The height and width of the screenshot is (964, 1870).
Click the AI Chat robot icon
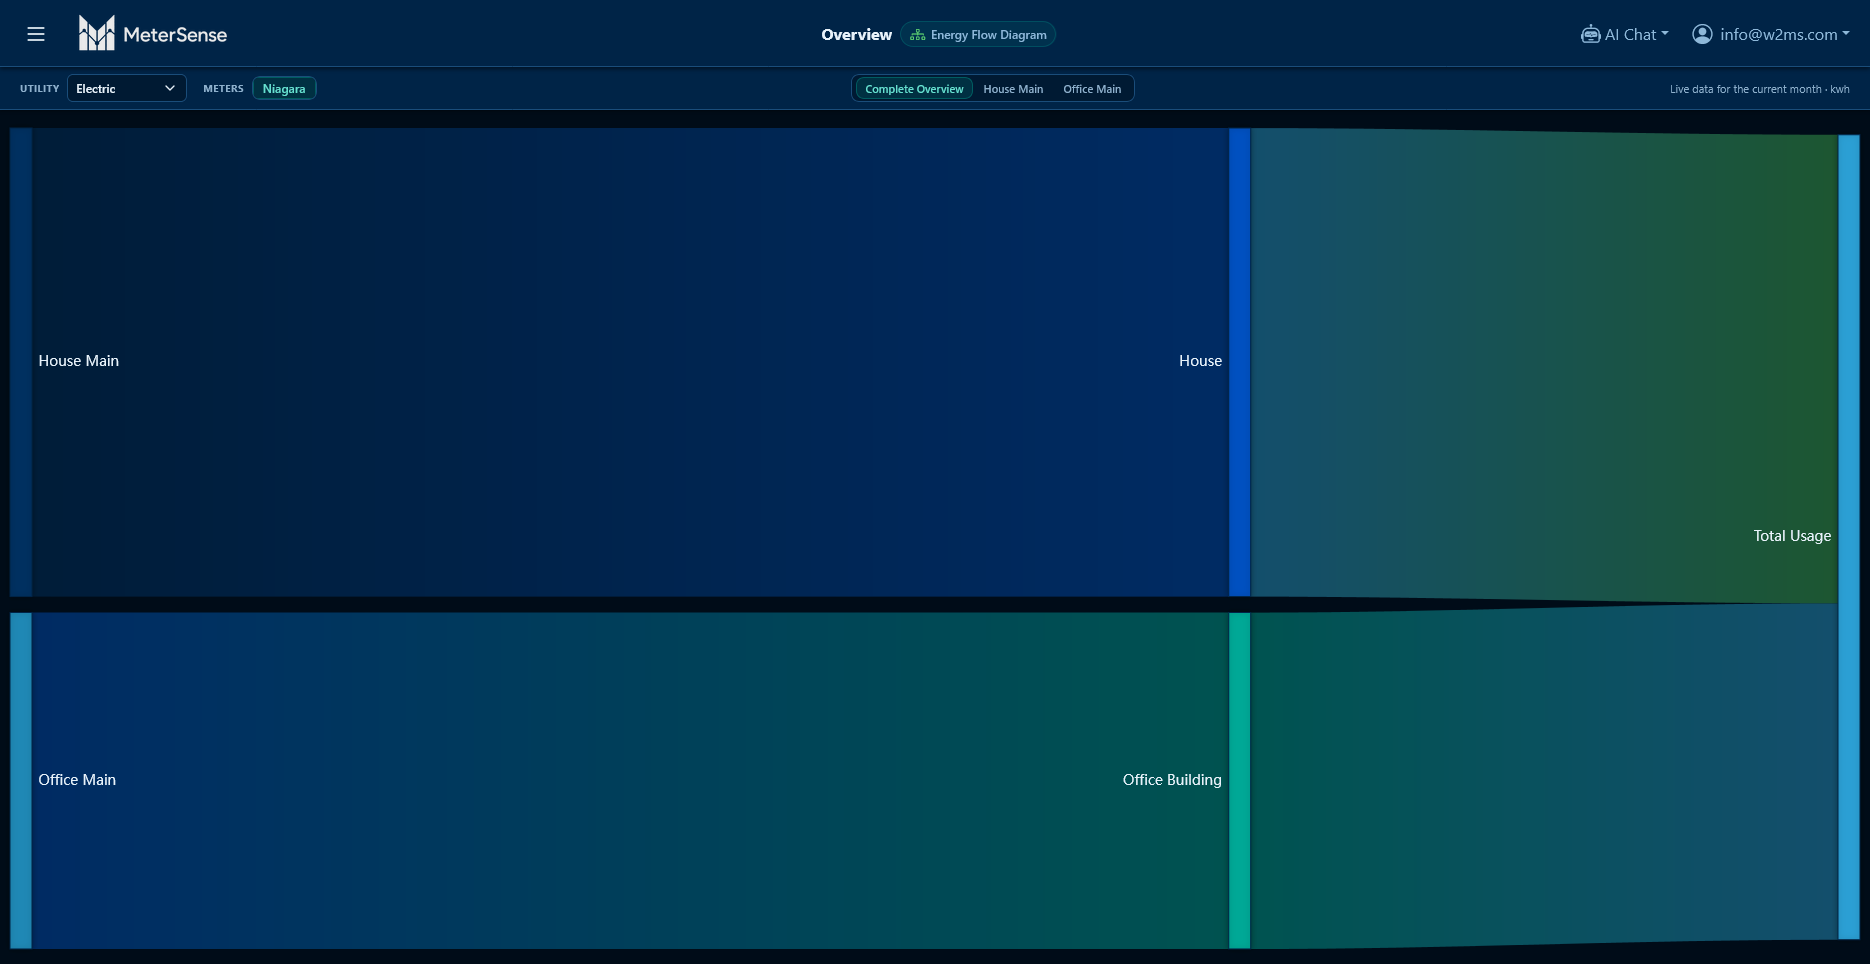pyautogui.click(x=1590, y=34)
